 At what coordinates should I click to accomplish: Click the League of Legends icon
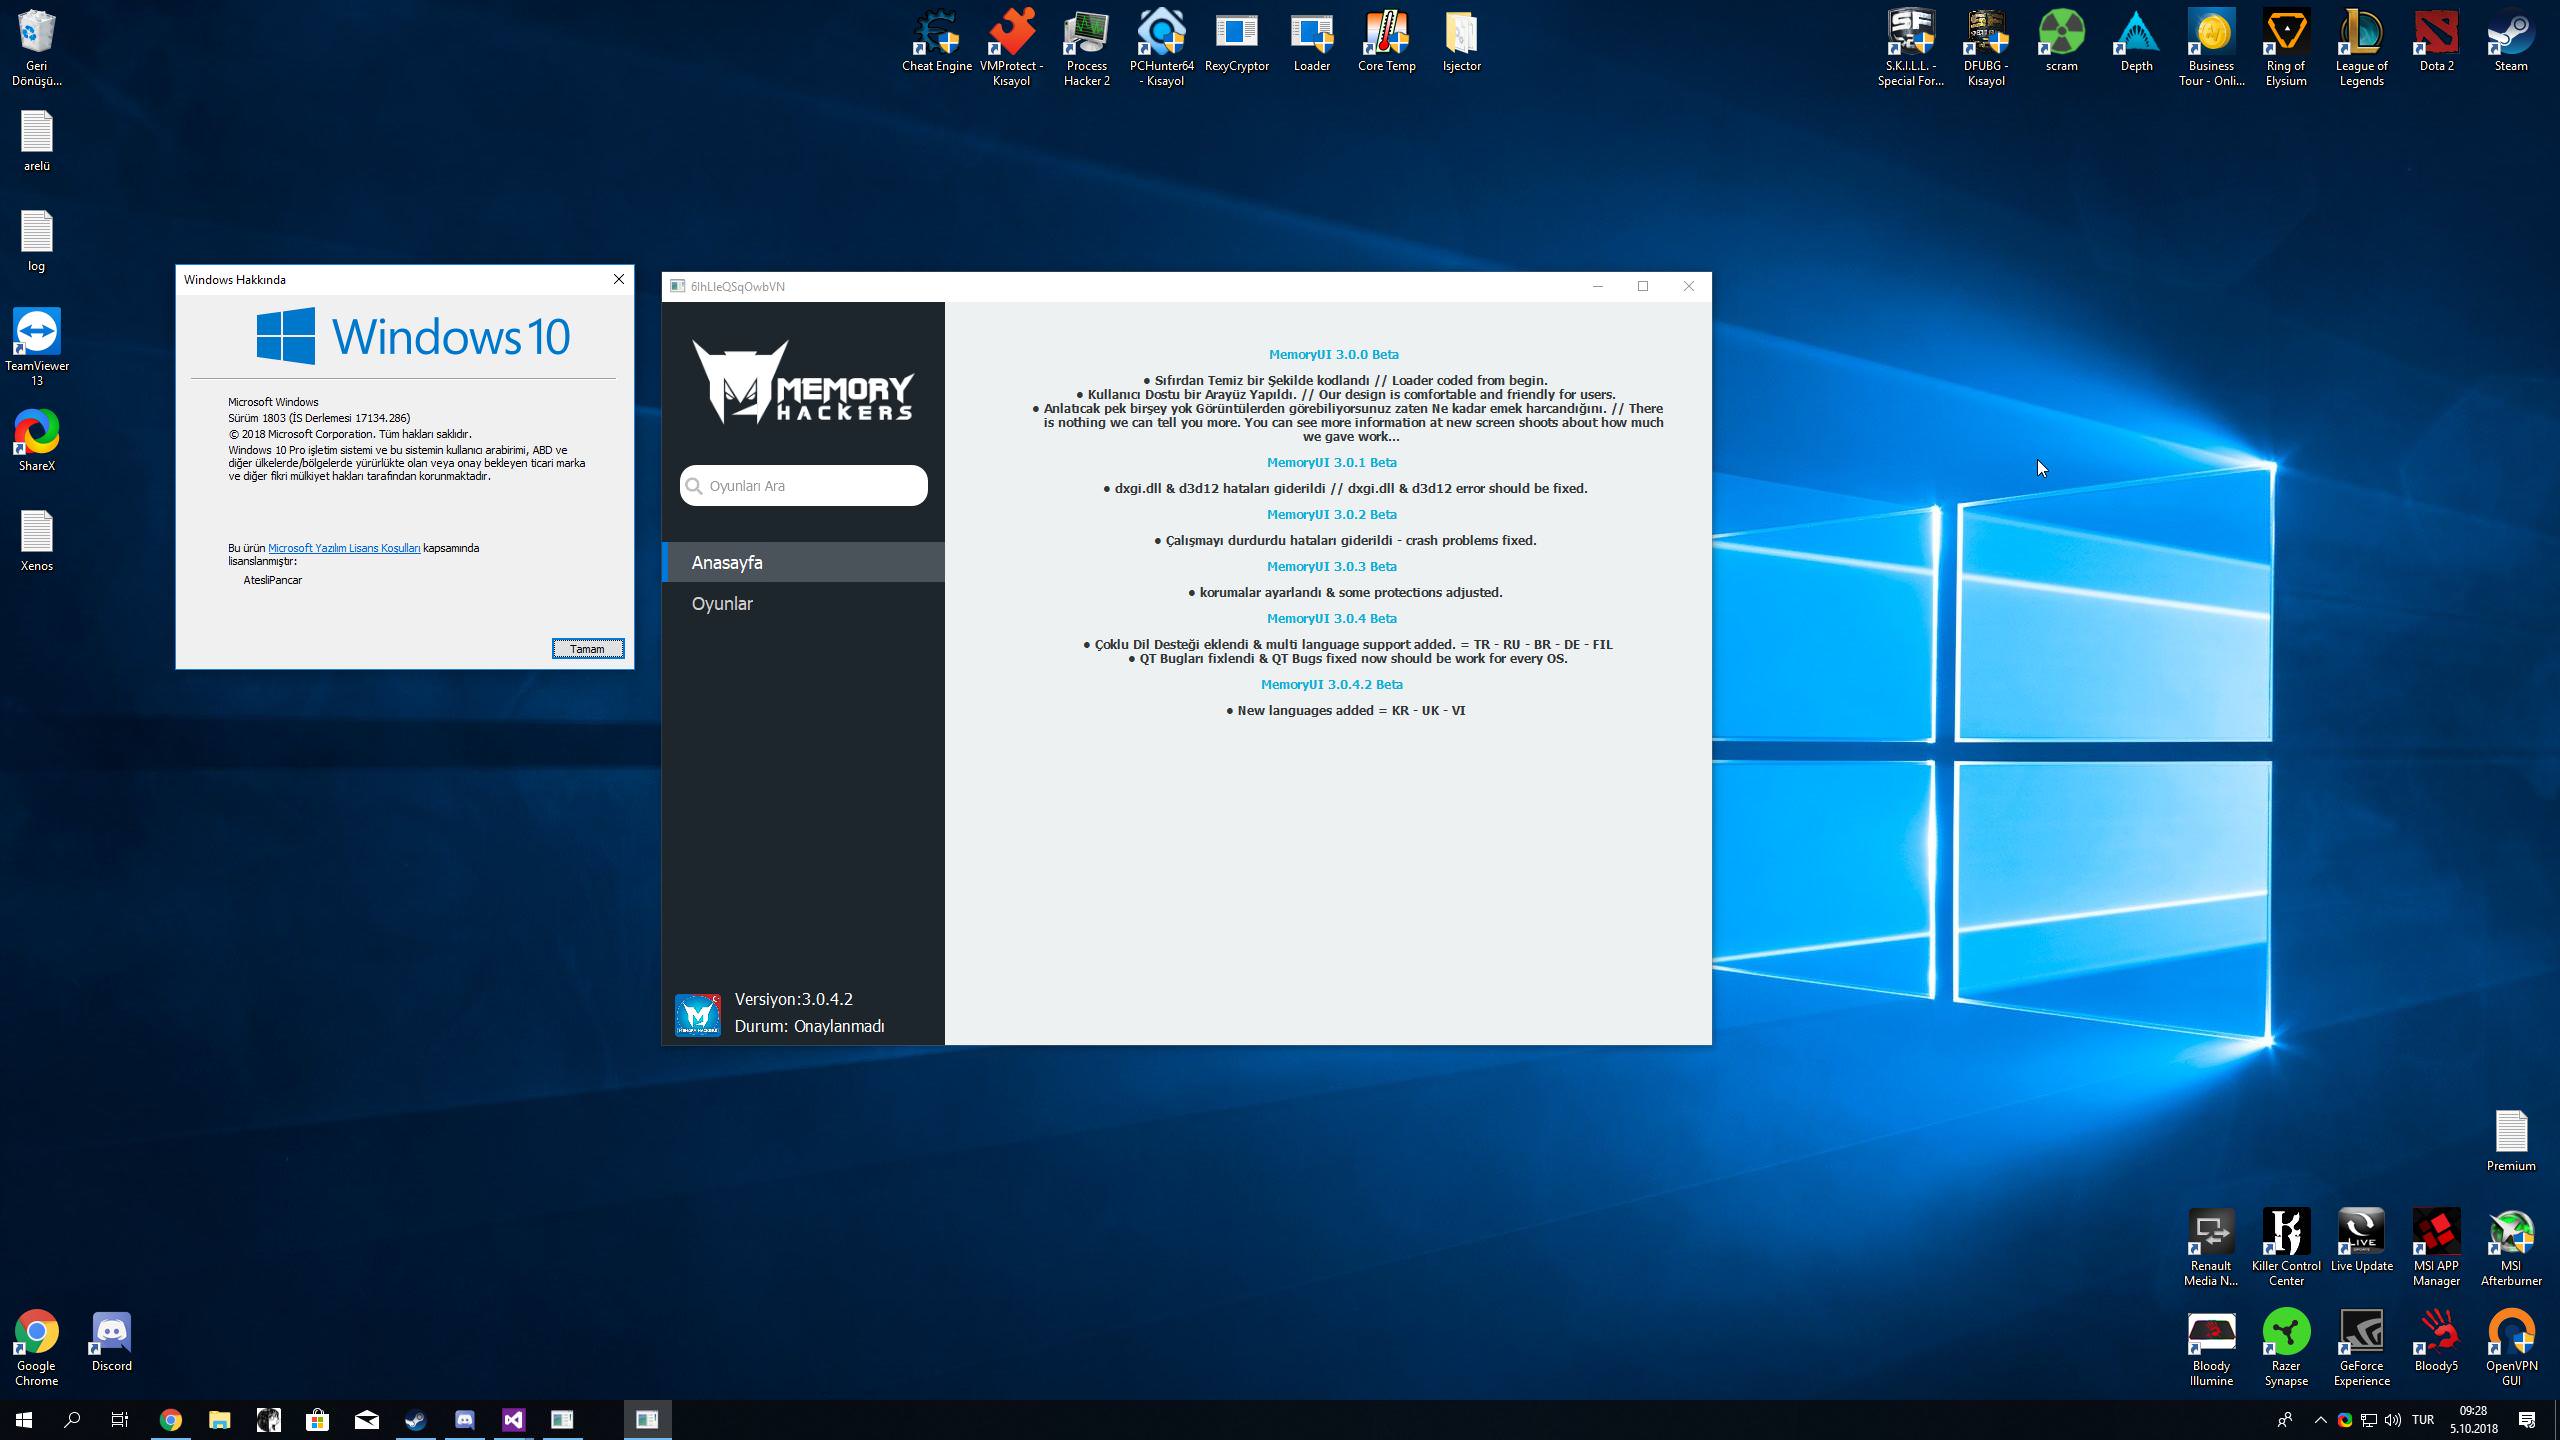[x=2361, y=48]
